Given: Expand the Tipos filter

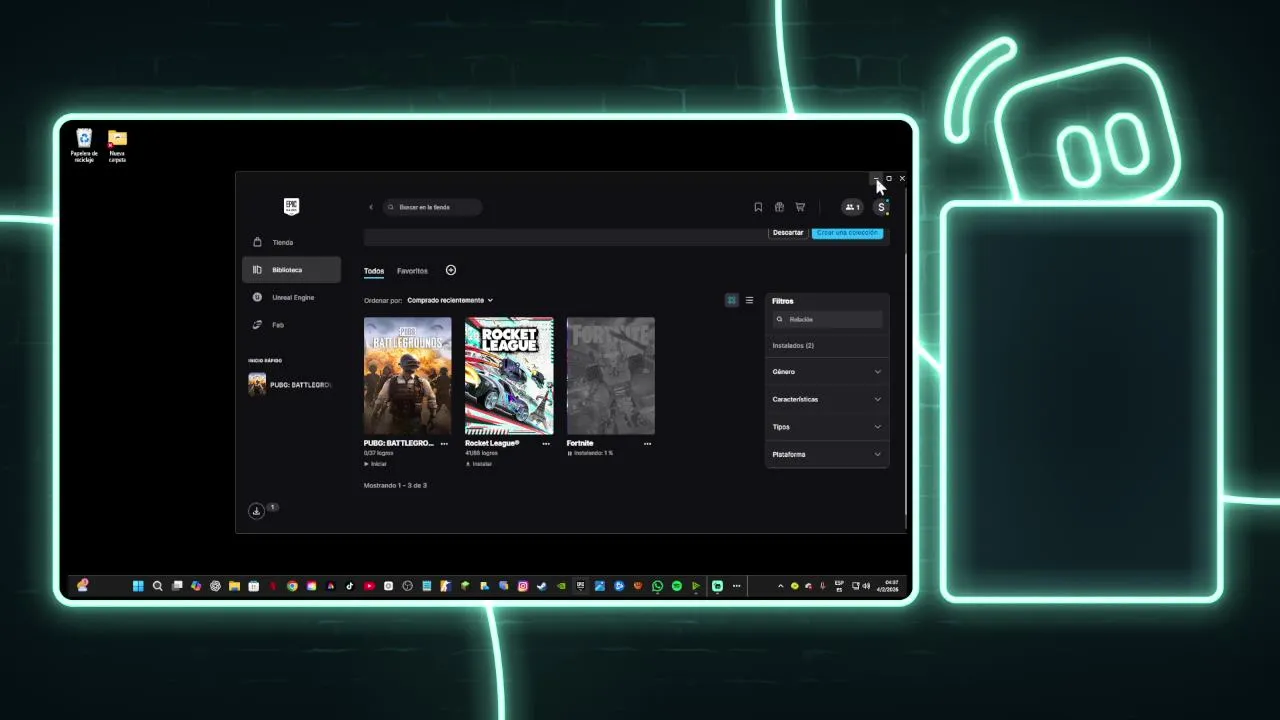Looking at the screenshot, I should pyautogui.click(x=827, y=427).
